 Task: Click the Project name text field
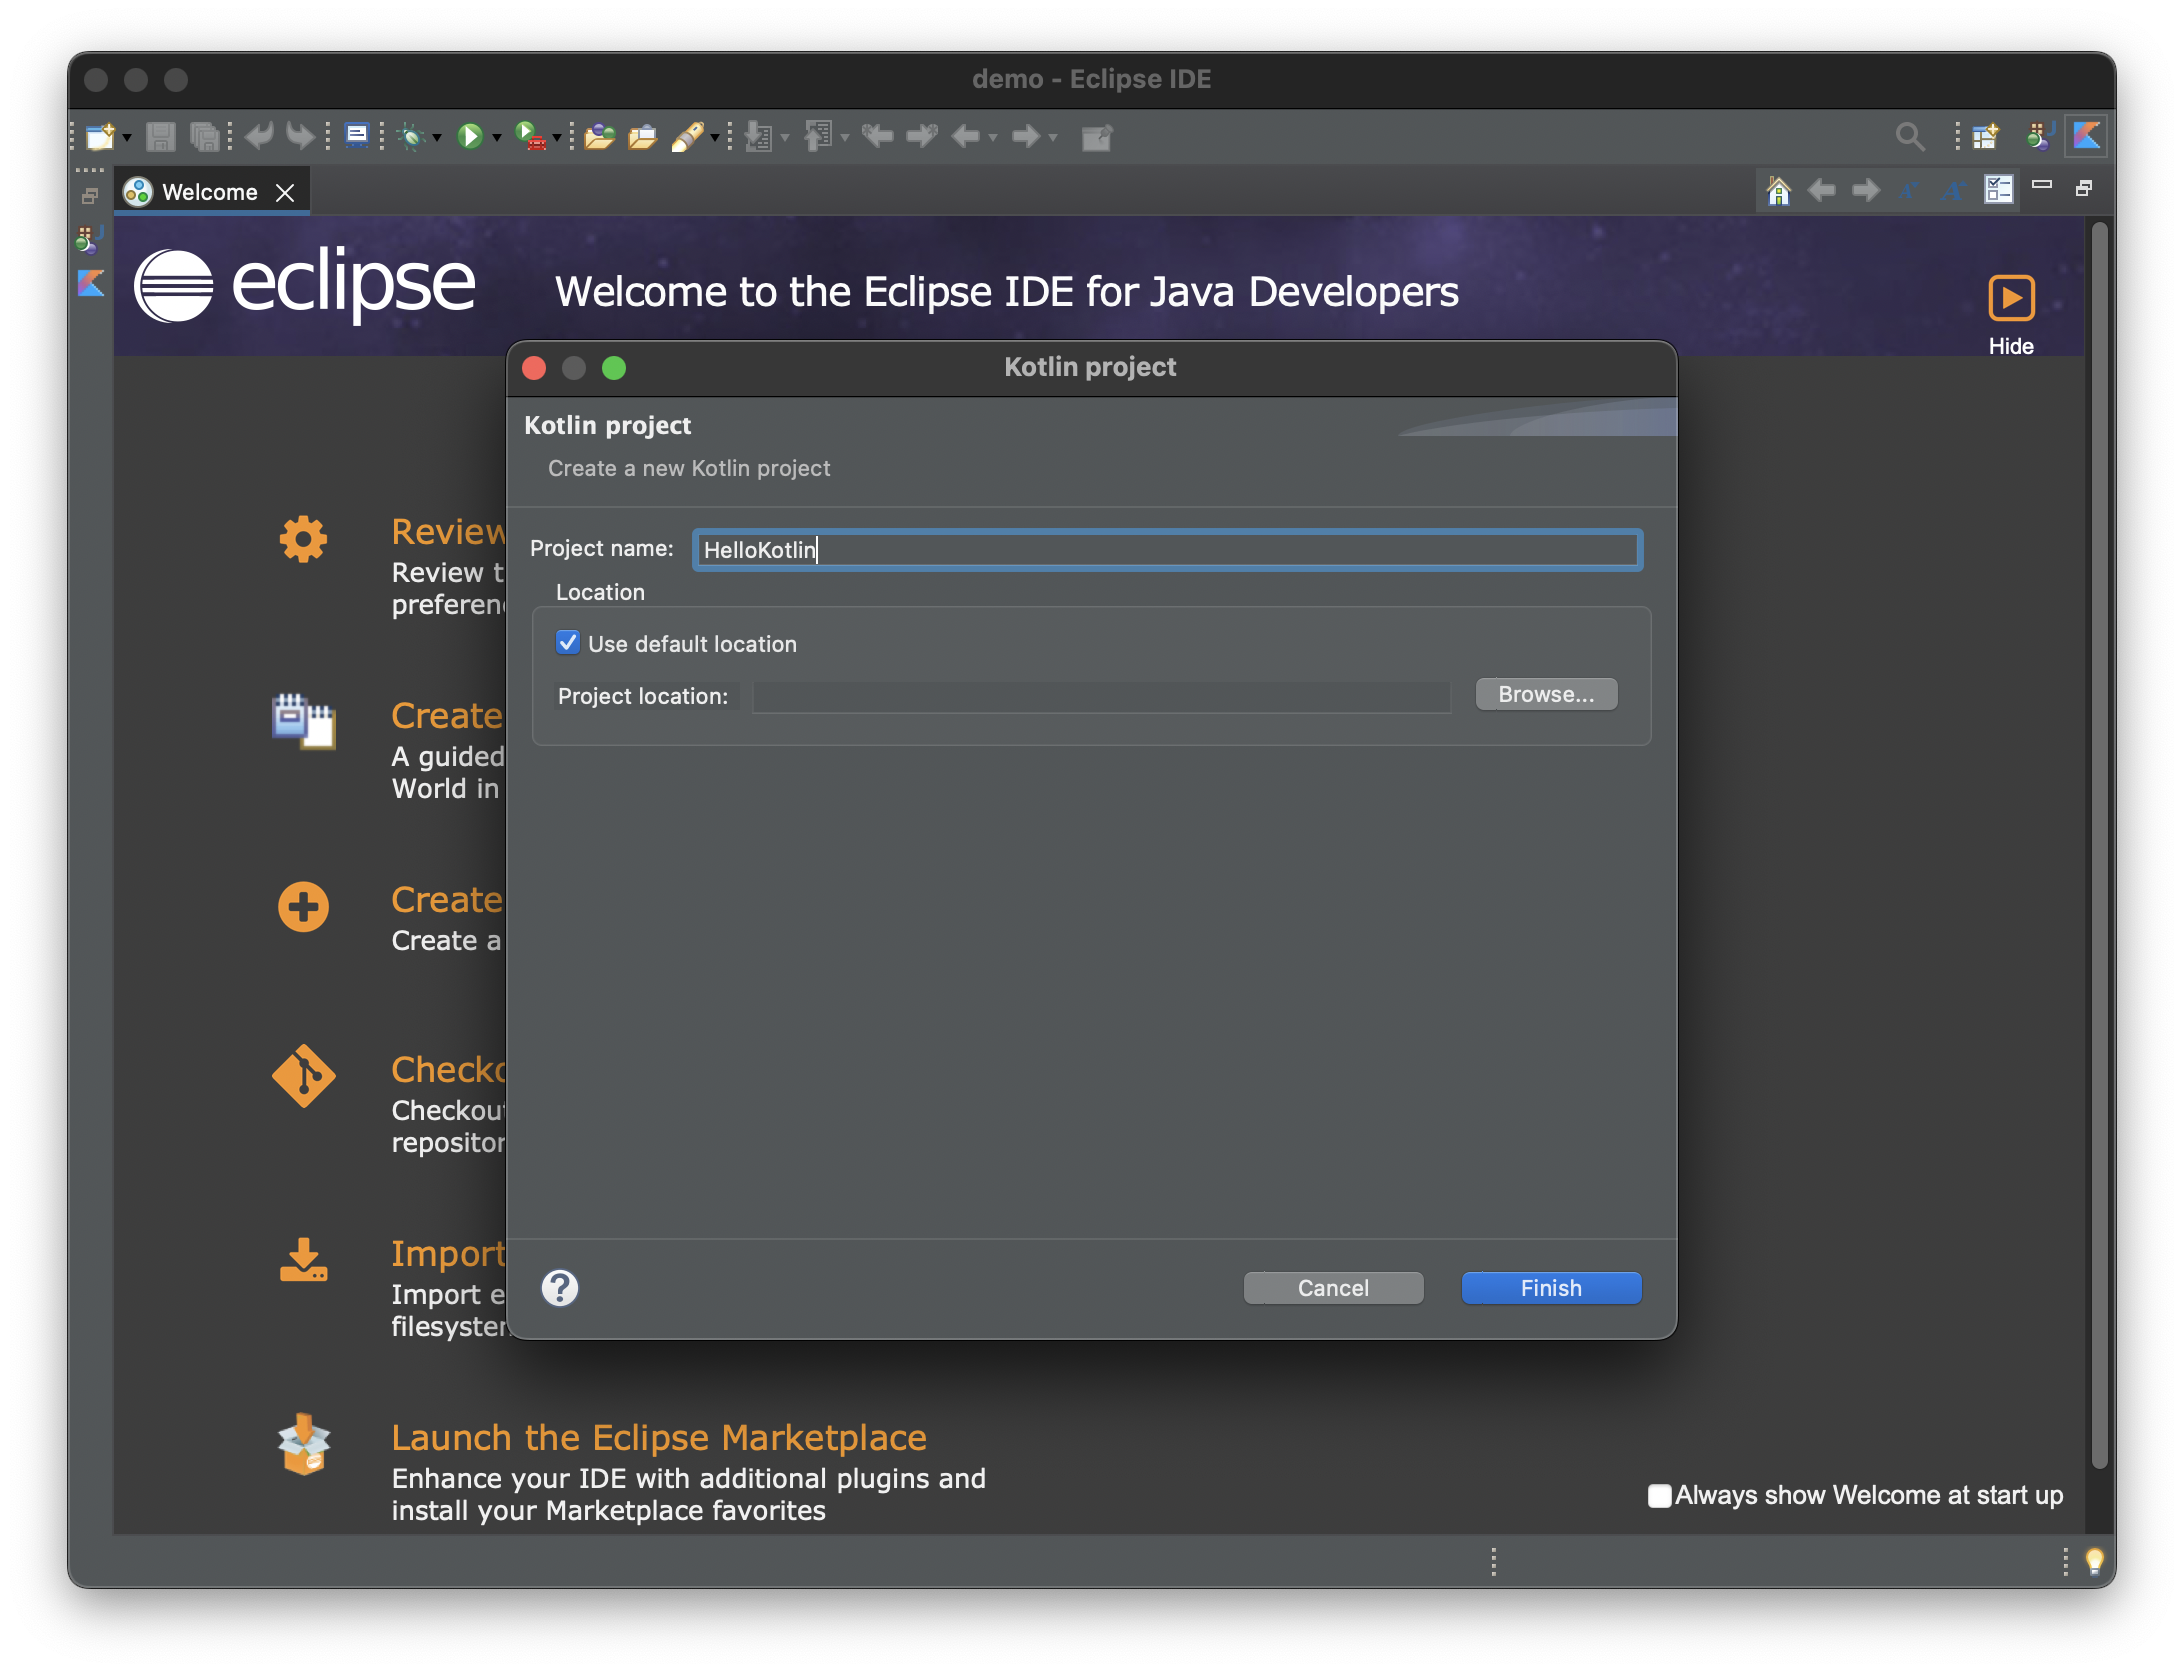1166,550
